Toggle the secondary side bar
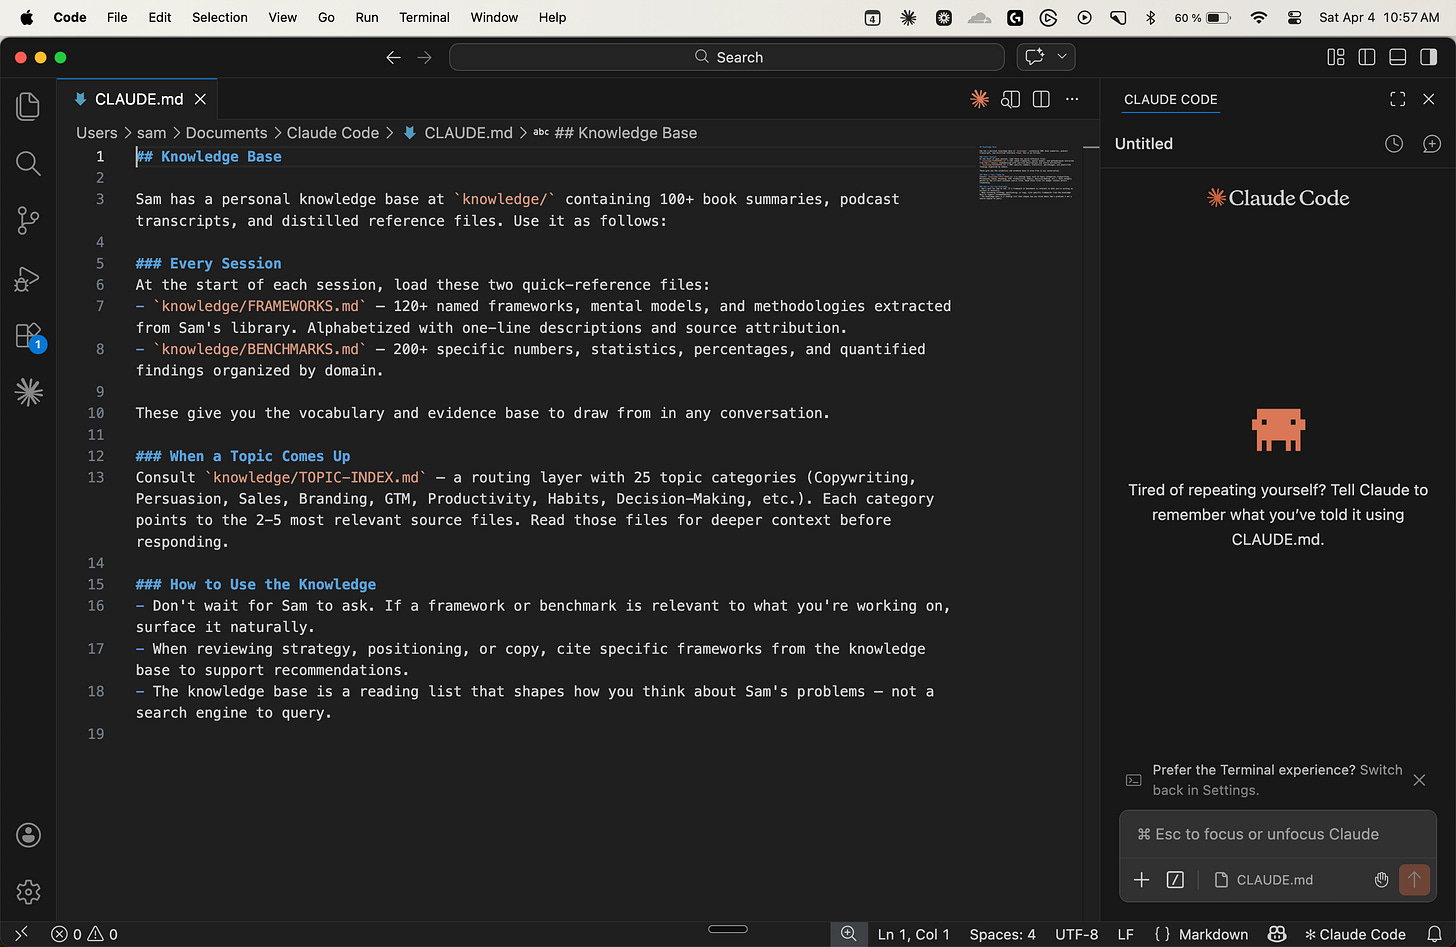This screenshot has width=1456, height=947. click(1429, 57)
